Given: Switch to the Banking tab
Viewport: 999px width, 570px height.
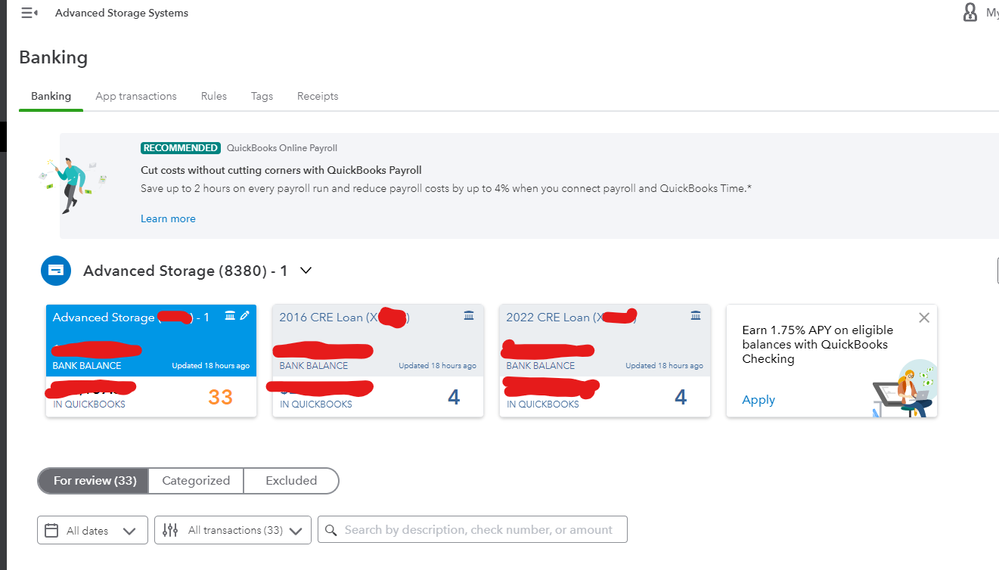Looking at the screenshot, I should point(51,96).
